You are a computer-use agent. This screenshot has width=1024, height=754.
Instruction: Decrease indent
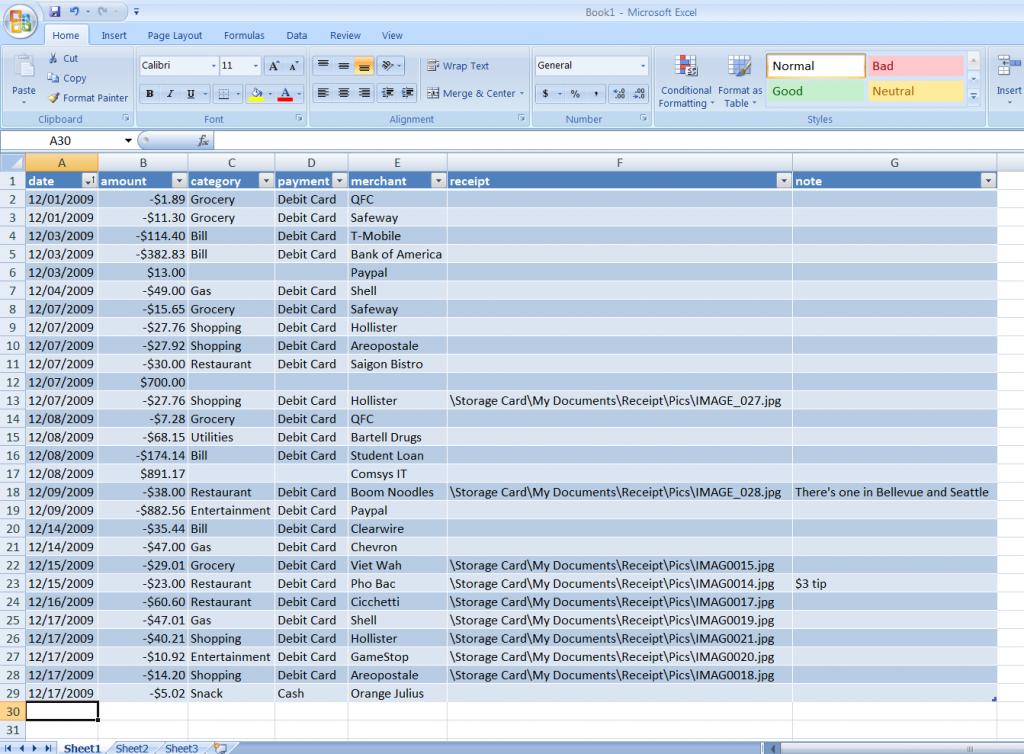point(388,93)
